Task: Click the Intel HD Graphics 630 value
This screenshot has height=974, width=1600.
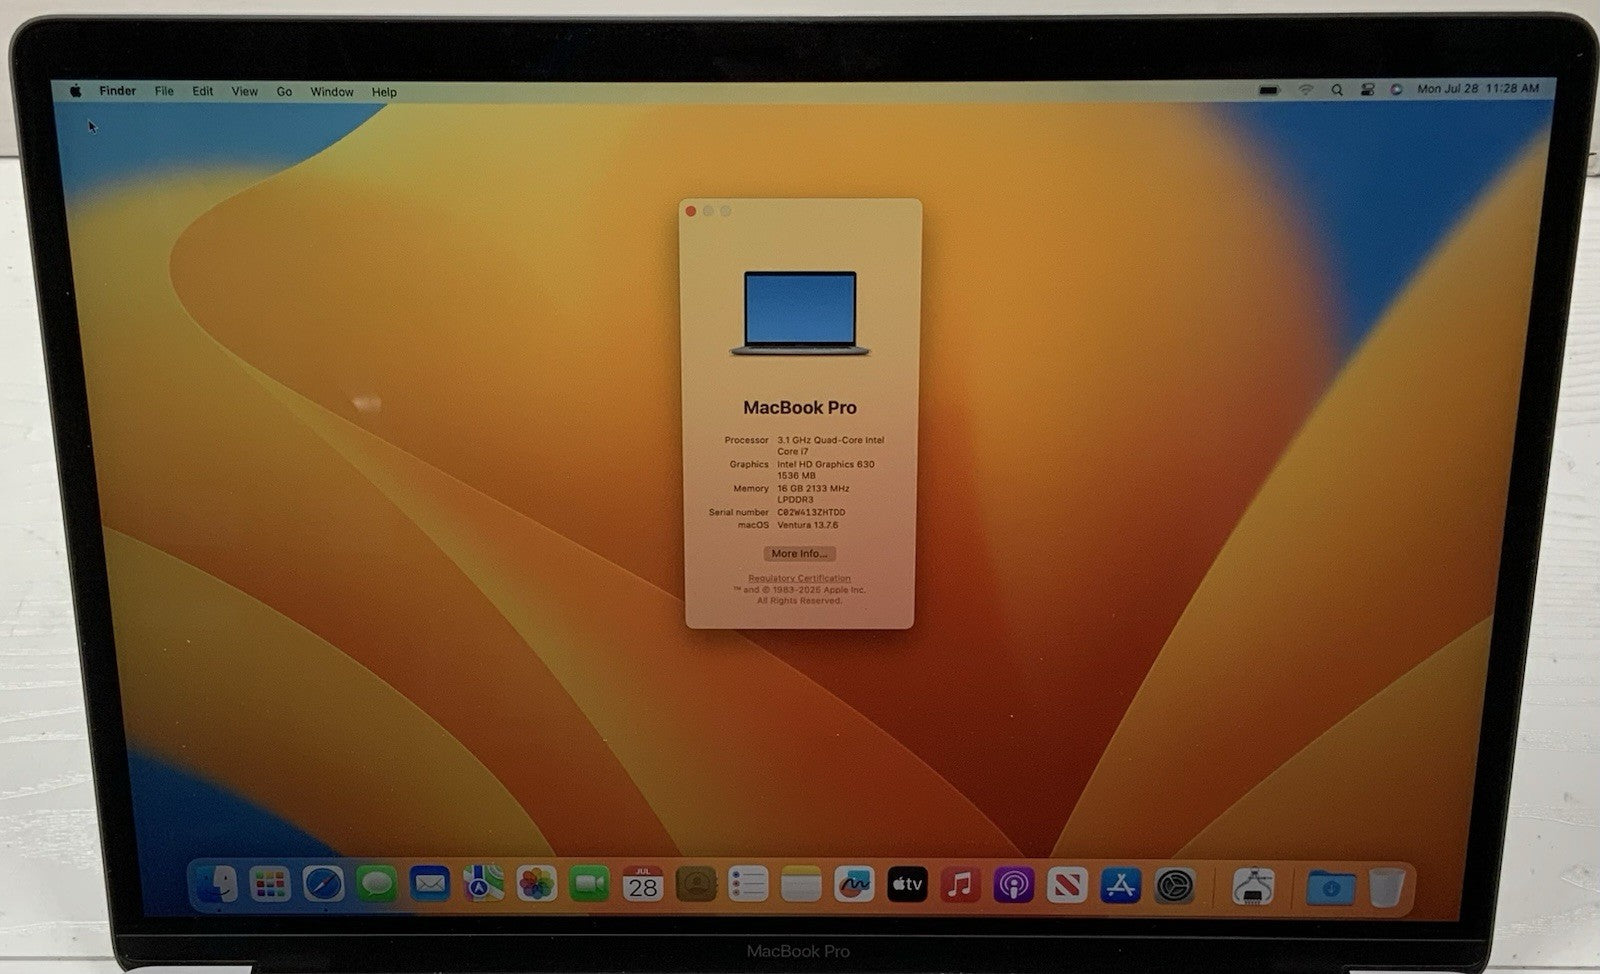Action: 826,470
